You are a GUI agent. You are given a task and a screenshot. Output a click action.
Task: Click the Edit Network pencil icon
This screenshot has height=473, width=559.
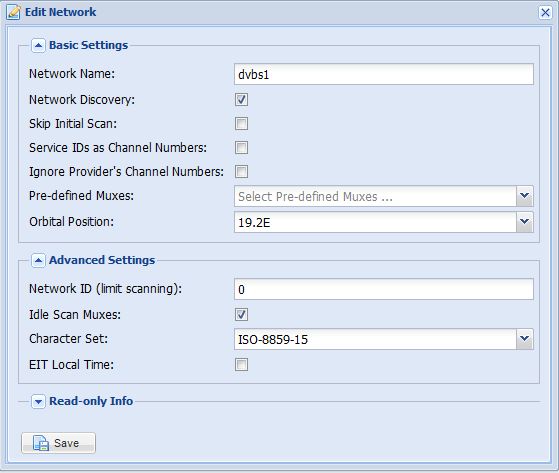[14, 12]
